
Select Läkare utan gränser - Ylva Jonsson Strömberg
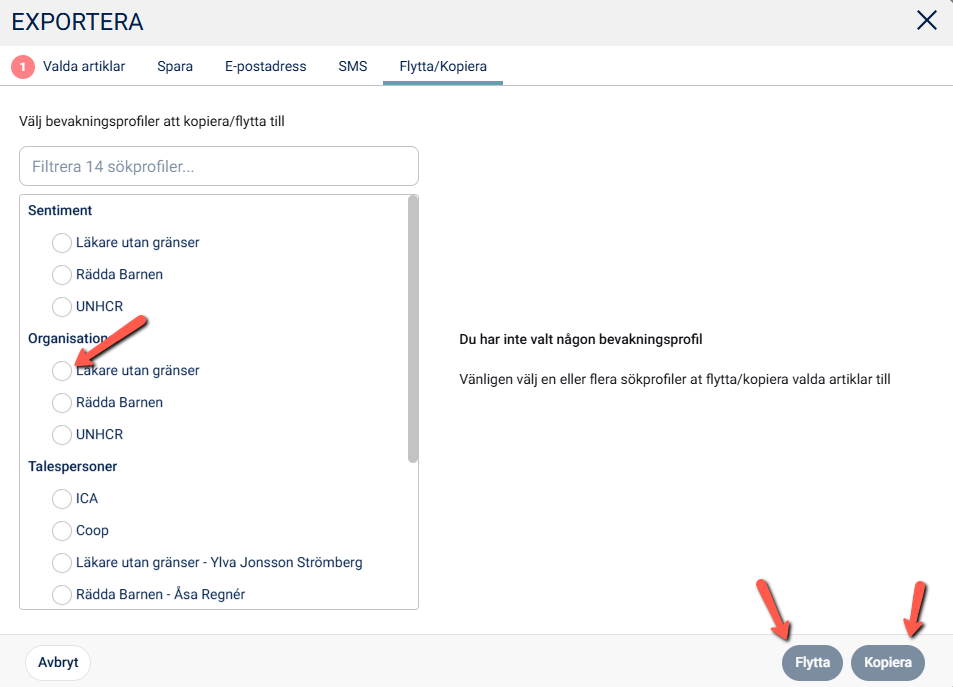pyautogui.click(x=61, y=562)
